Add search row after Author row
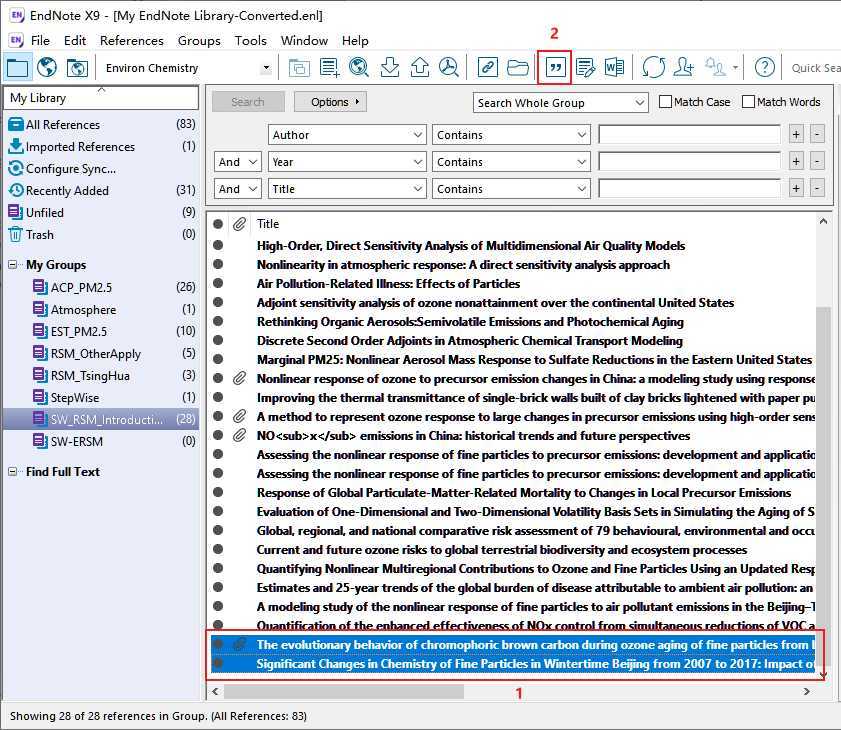This screenshot has width=841, height=730. pos(796,135)
